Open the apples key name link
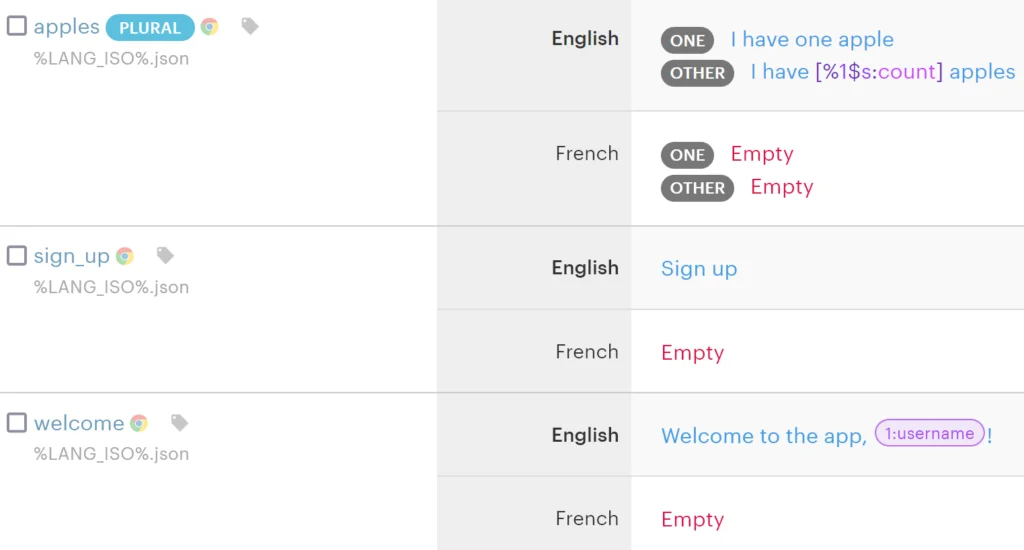This screenshot has width=1024, height=550. click(x=66, y=27)
